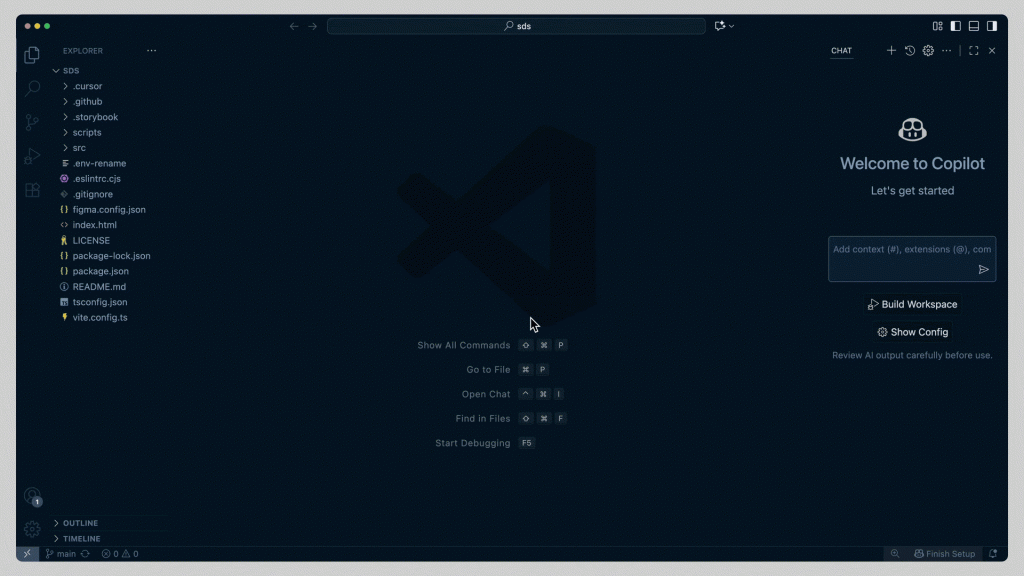This screenshot has width=1024, height=576.
Task: Send the chat message
Action: (x=984, y=270)
